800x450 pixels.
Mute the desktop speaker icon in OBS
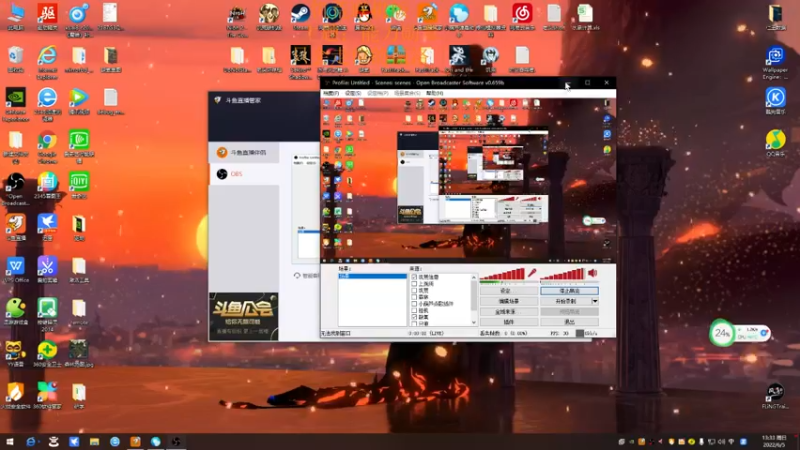click(x=592, y=273)
